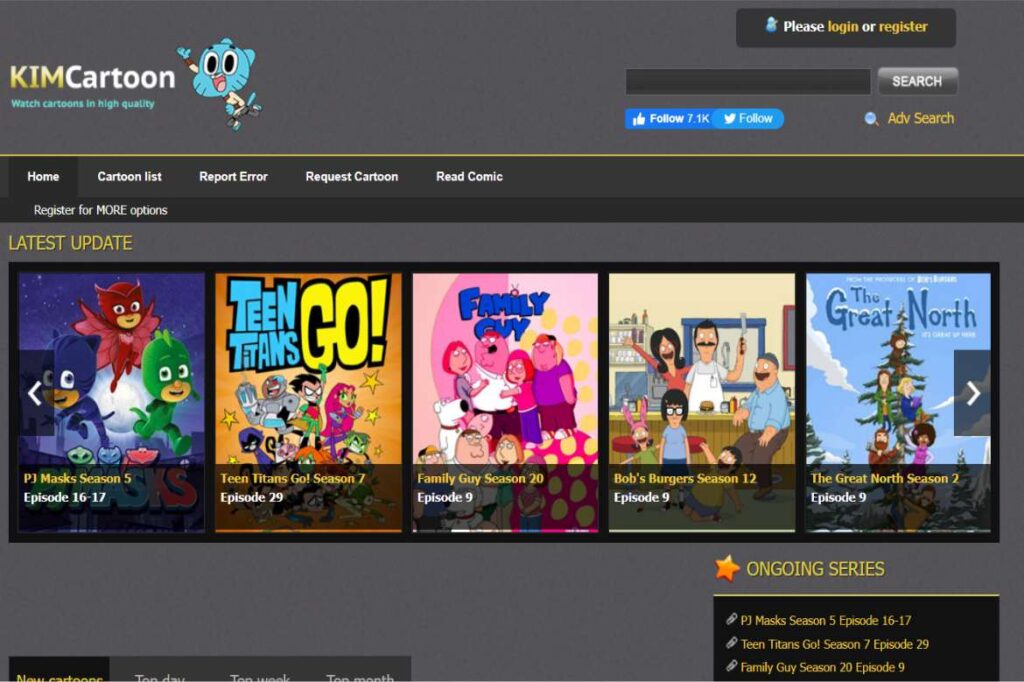Click the Facebook thumbs-up Follow icon
The width and height of the screenshot is (1024, 682).
pyautogui.click(x=639, y=119)
